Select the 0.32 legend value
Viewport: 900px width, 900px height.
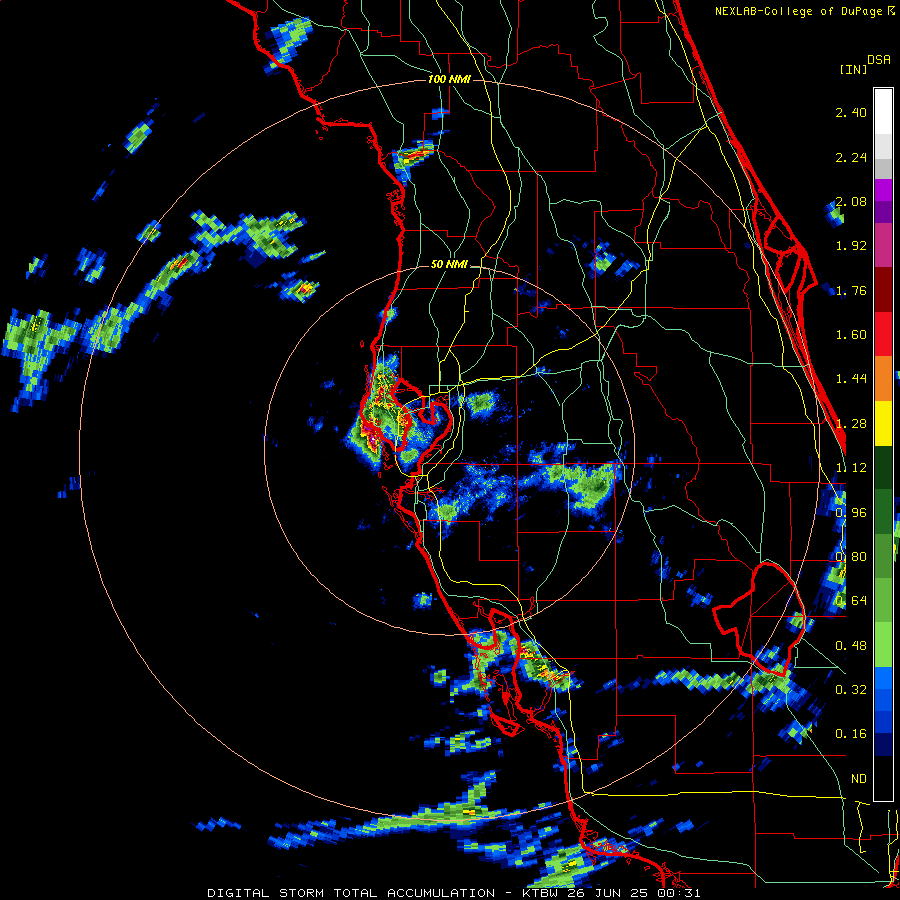click(x=851, y=690)
